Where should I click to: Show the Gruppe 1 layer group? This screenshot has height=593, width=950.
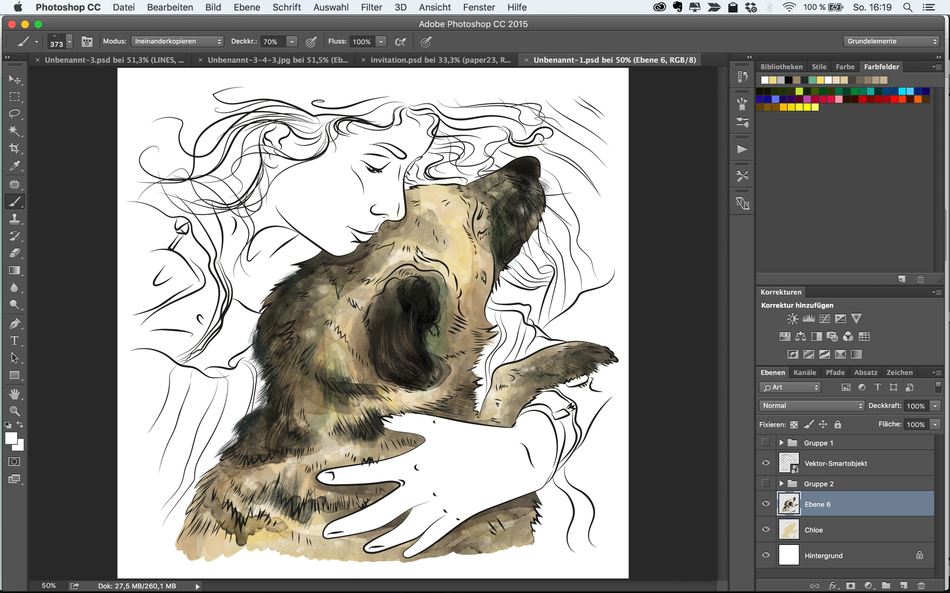pyautogui.click(x=766, y=443)
